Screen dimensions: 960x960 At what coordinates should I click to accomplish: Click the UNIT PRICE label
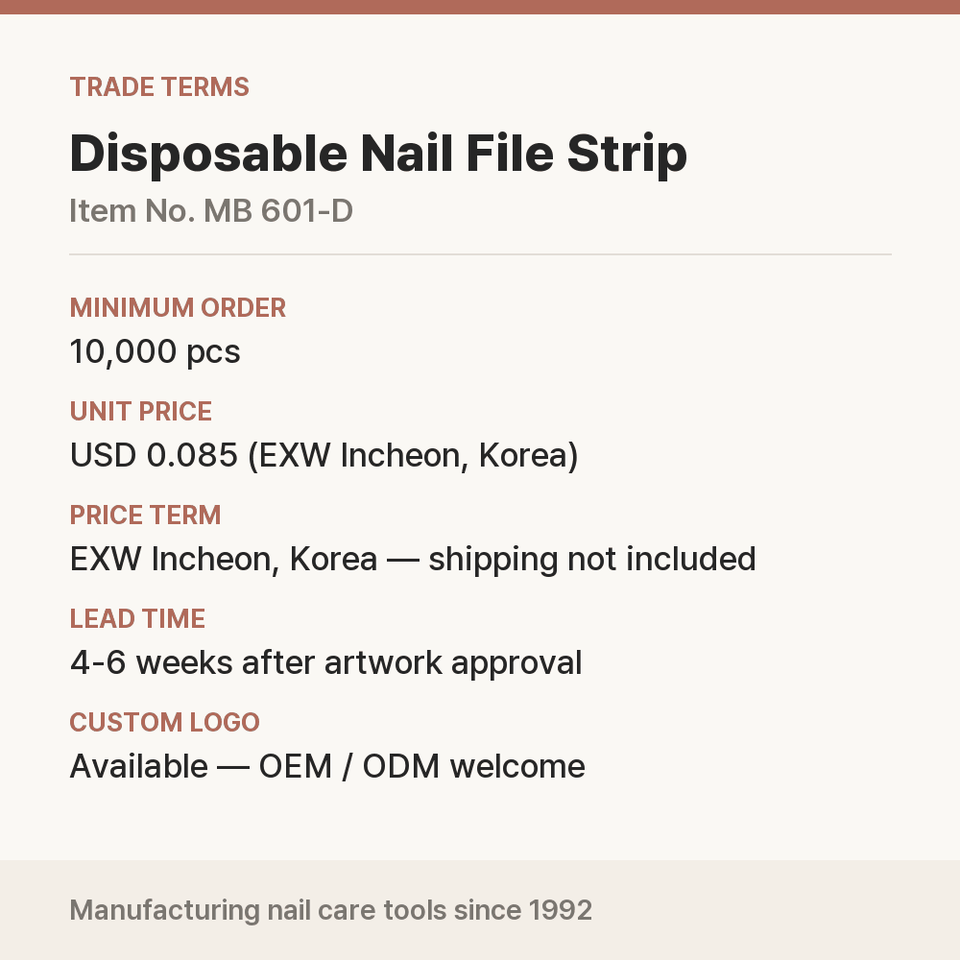(x=141, y=411)
